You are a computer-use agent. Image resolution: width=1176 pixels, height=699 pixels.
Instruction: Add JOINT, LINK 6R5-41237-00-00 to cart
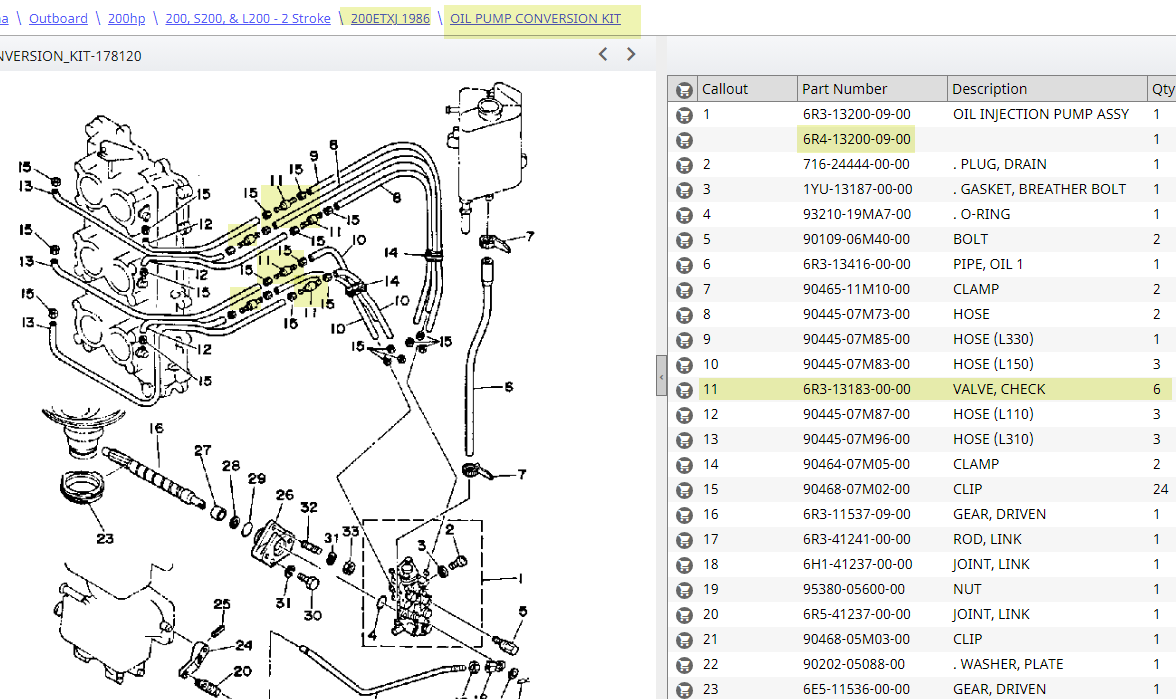[683, 615]
